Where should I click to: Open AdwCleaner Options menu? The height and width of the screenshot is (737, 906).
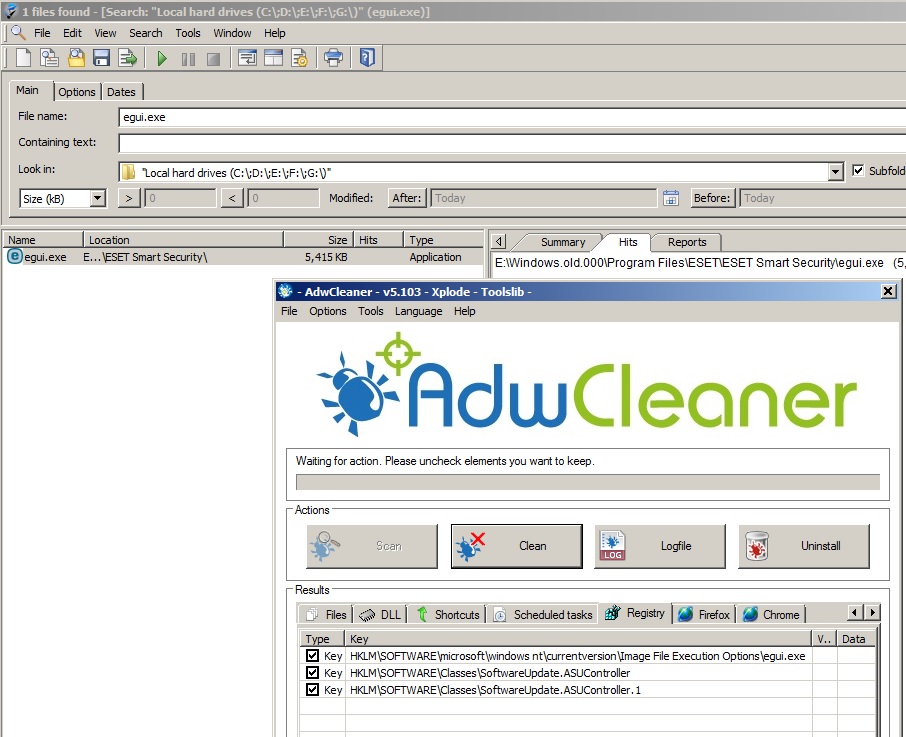[x=328, y=311]
